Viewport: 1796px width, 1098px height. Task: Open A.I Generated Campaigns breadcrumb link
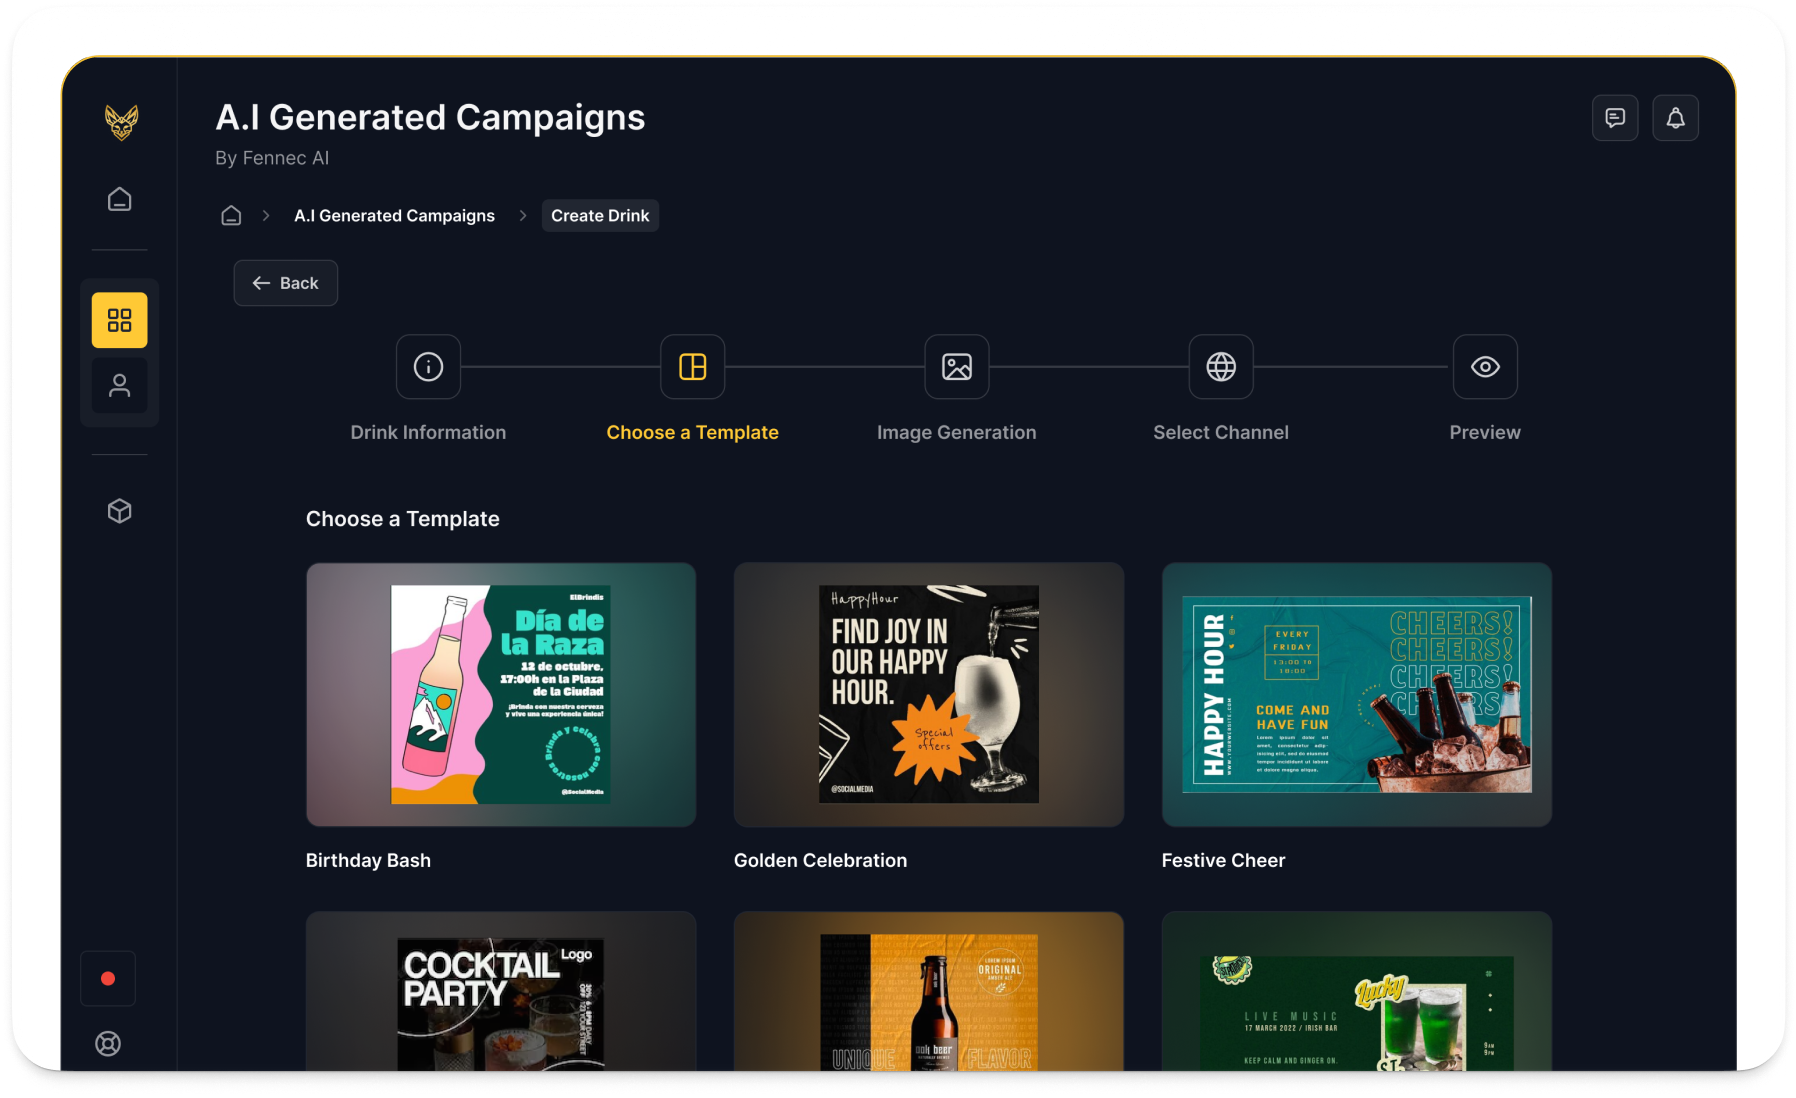pyautogui.click(x=394, y=215)
